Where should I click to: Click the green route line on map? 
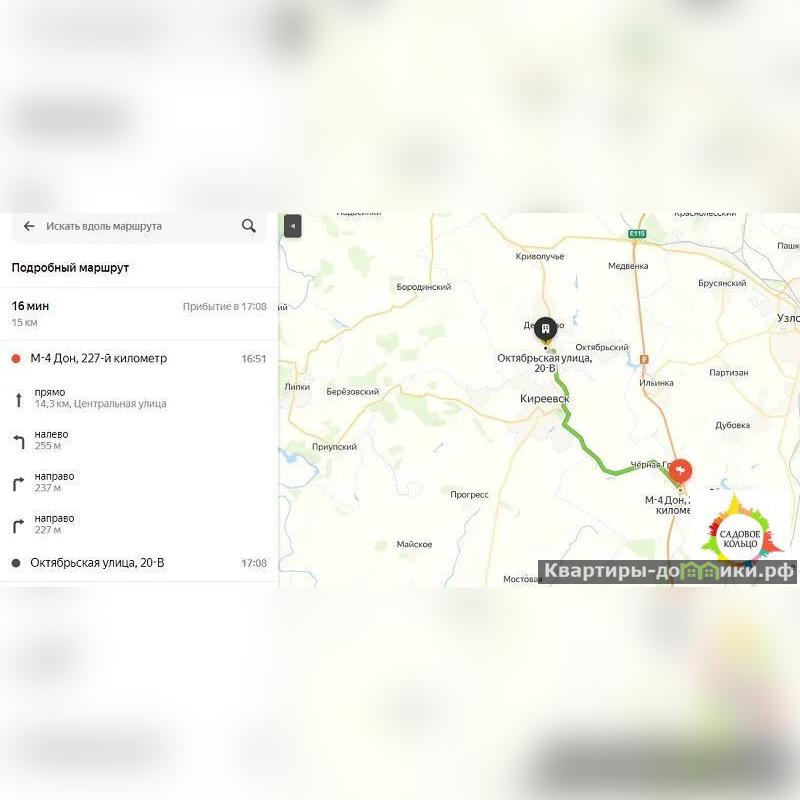coord(585,448)
